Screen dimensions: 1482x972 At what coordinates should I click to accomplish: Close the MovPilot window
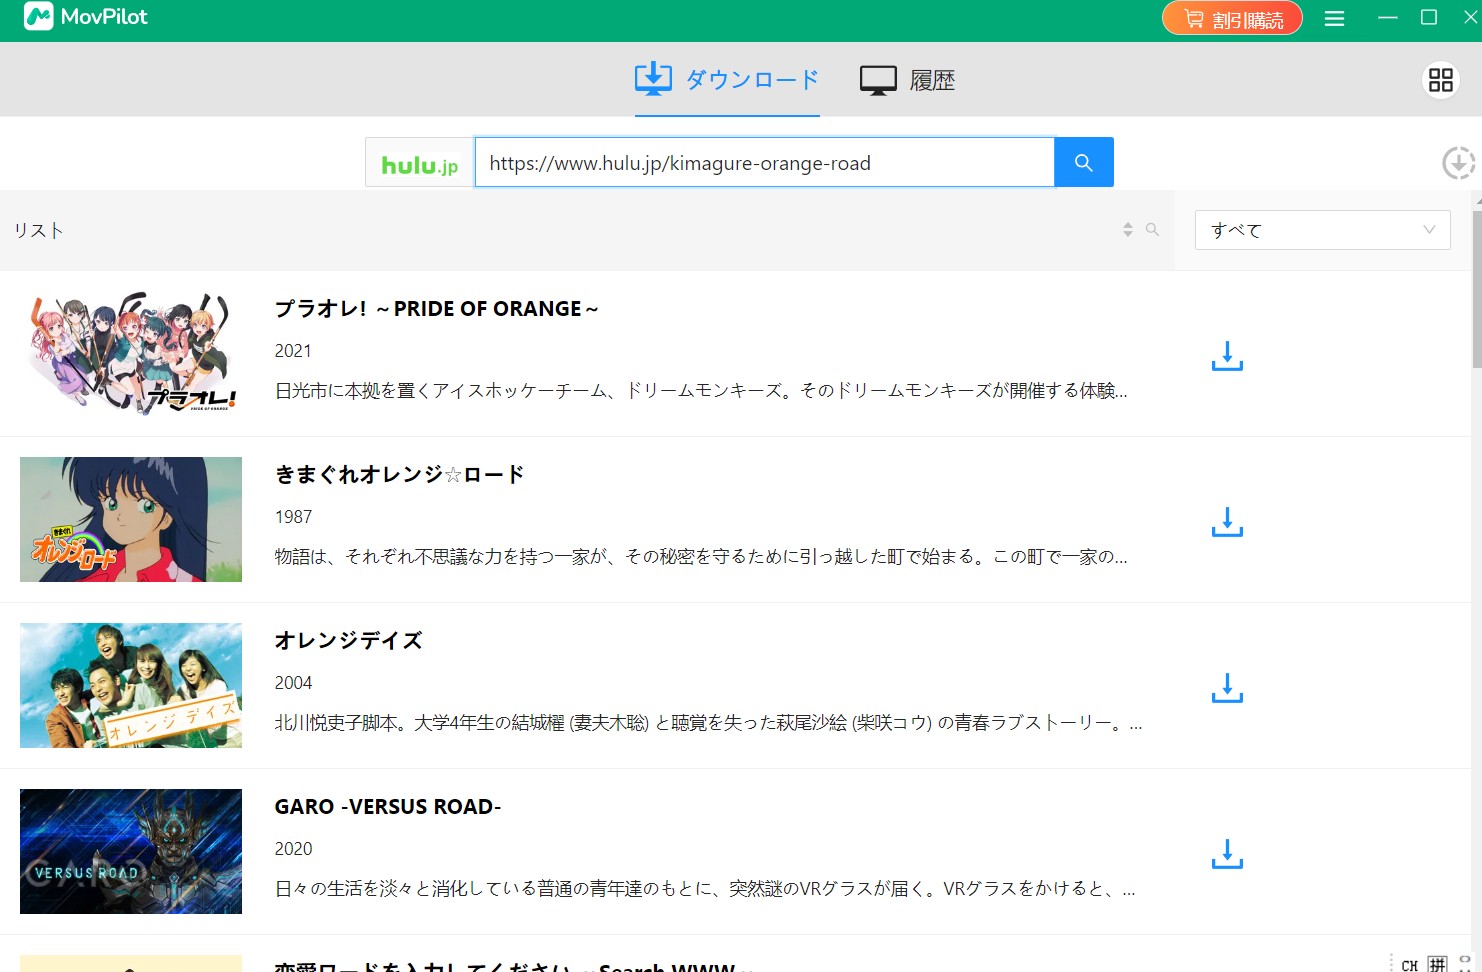1470,17
